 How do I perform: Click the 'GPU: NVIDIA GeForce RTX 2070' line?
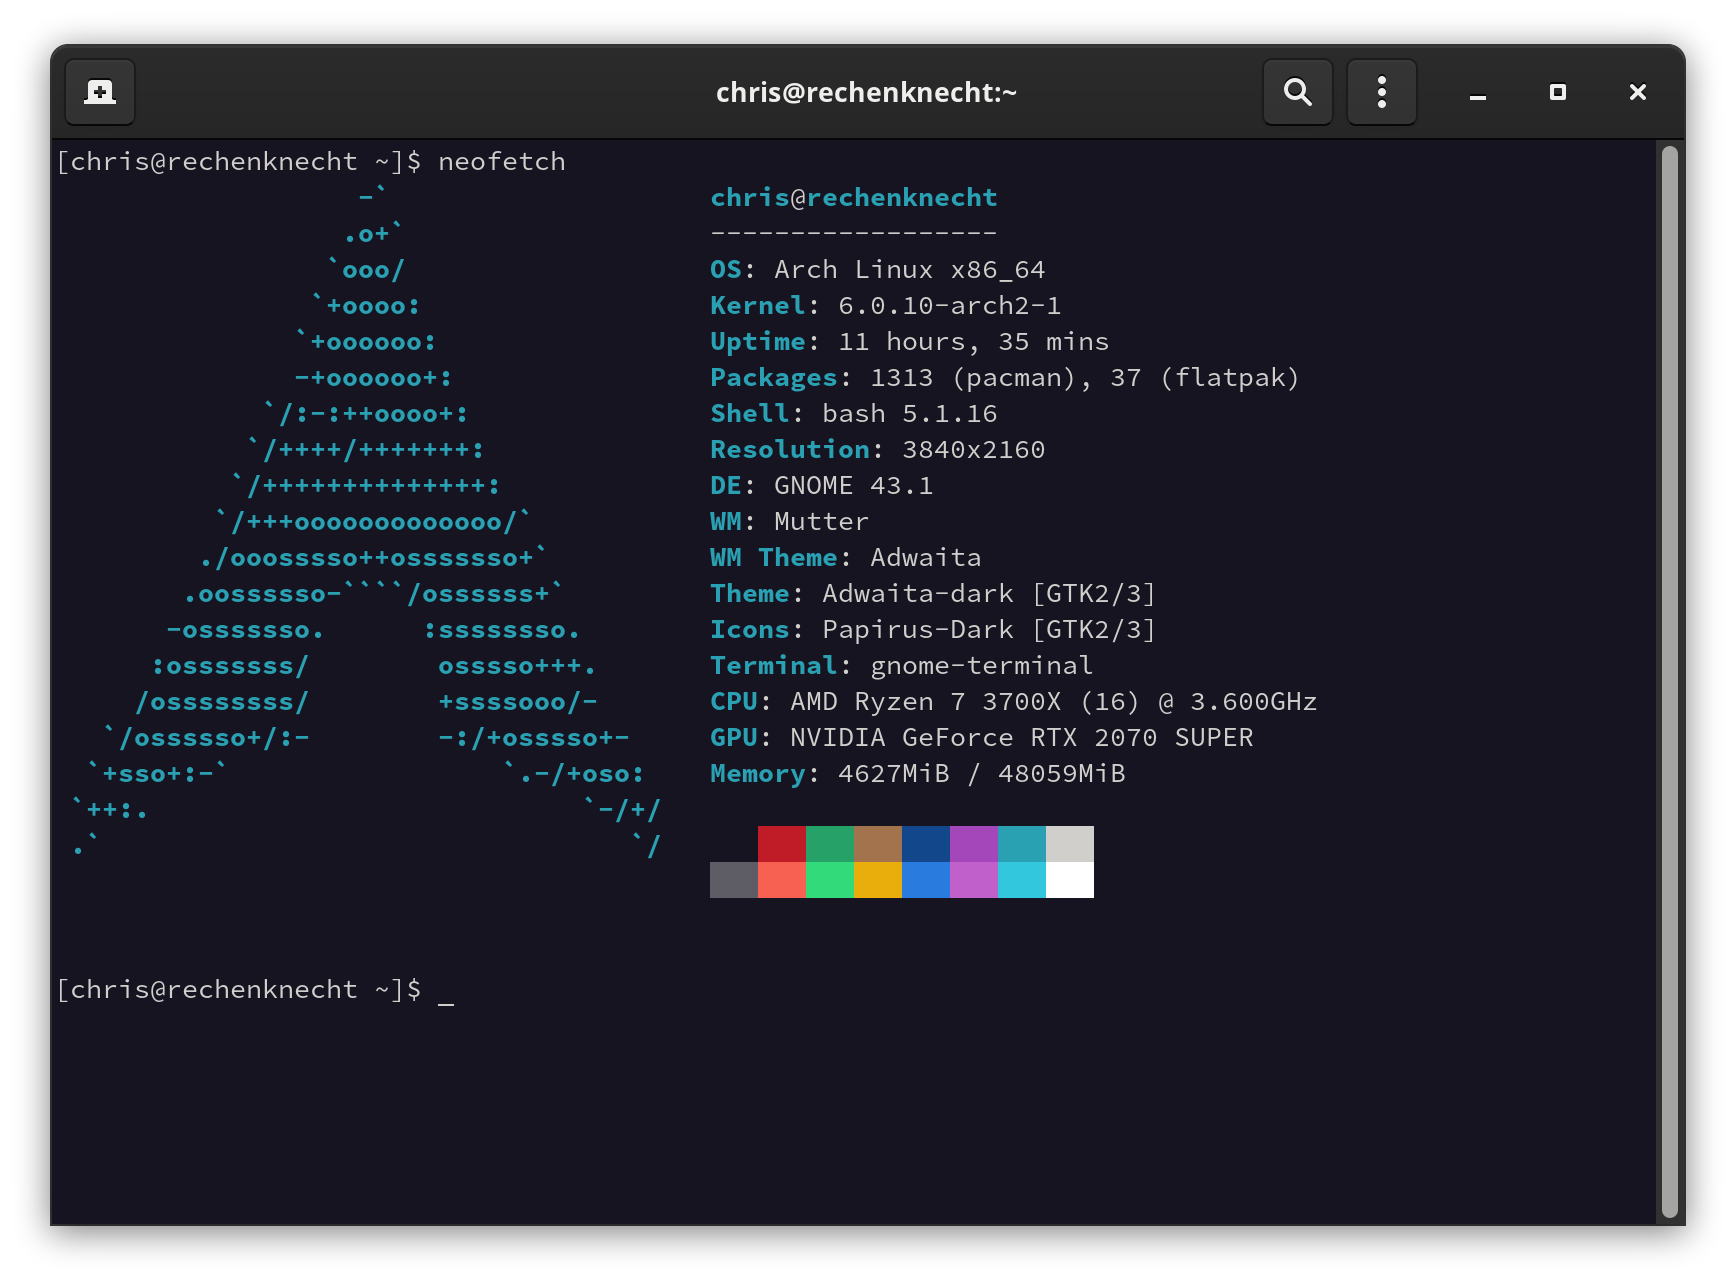pos(982,738)
